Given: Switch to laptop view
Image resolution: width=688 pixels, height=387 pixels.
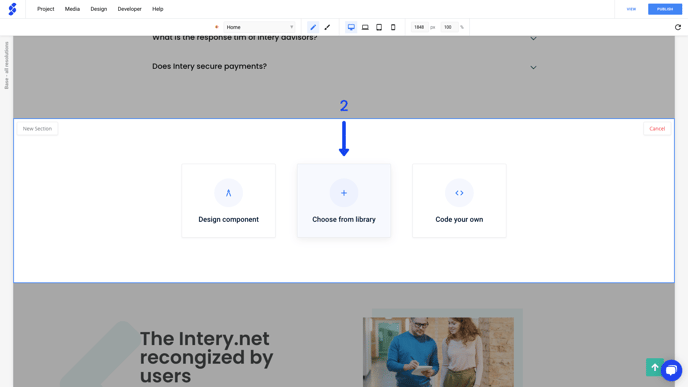Looking at the screenshot, I should (x=365, y=27).
